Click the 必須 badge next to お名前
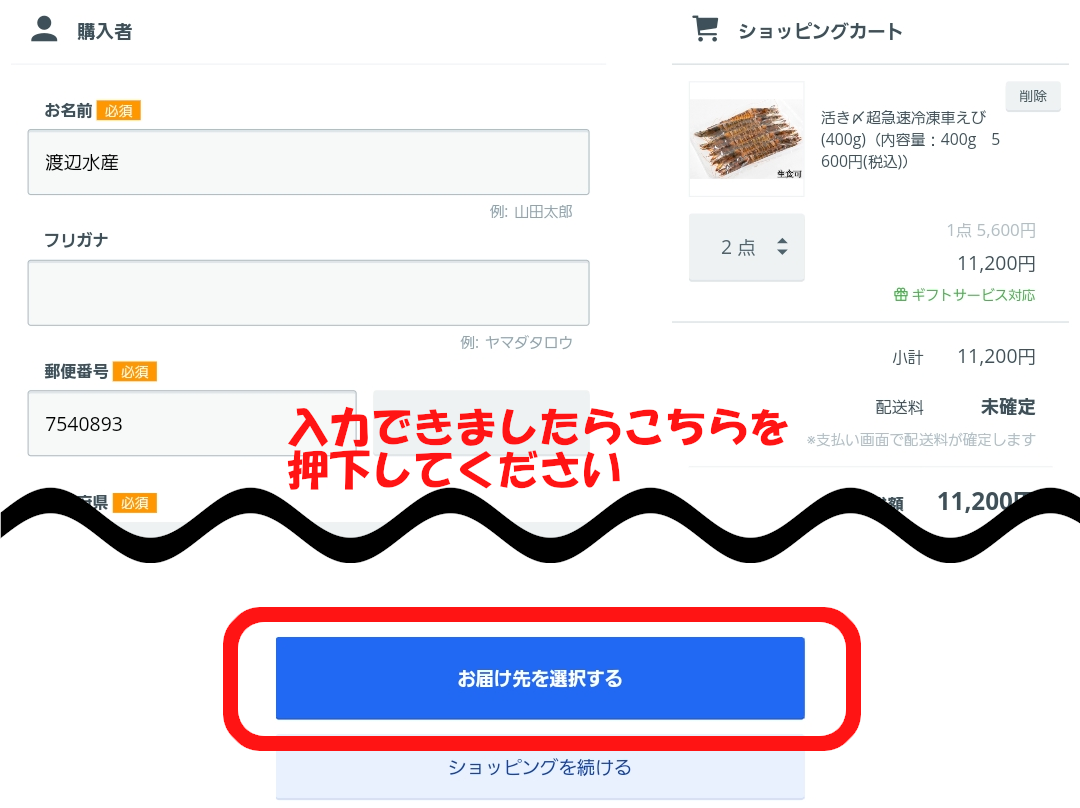Viewport: 1080px width, 808px height. click(118, 110)
